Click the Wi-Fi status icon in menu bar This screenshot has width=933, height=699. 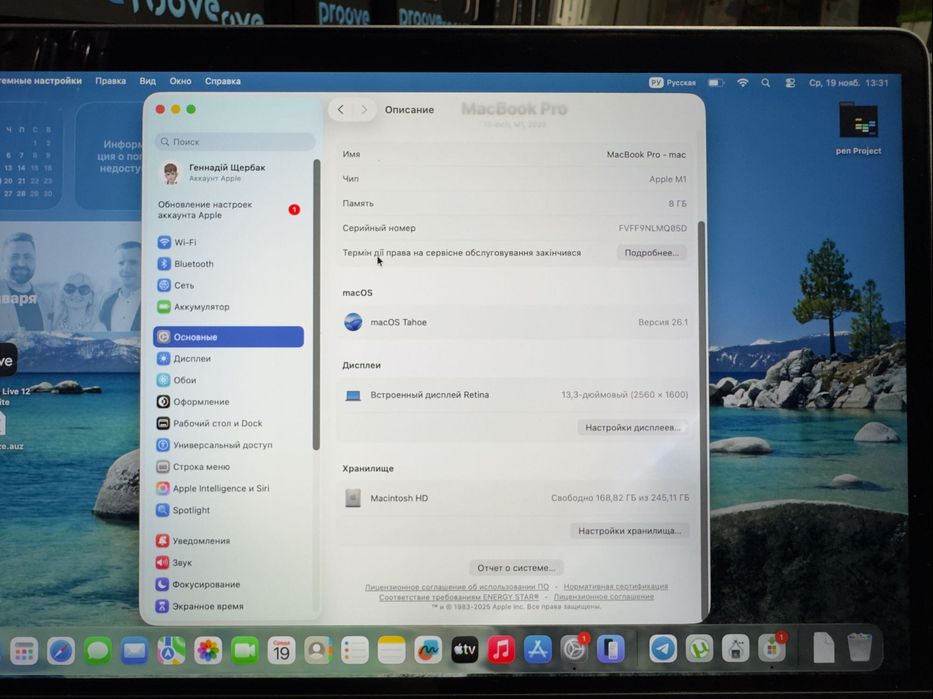click(x=743, y=83)
